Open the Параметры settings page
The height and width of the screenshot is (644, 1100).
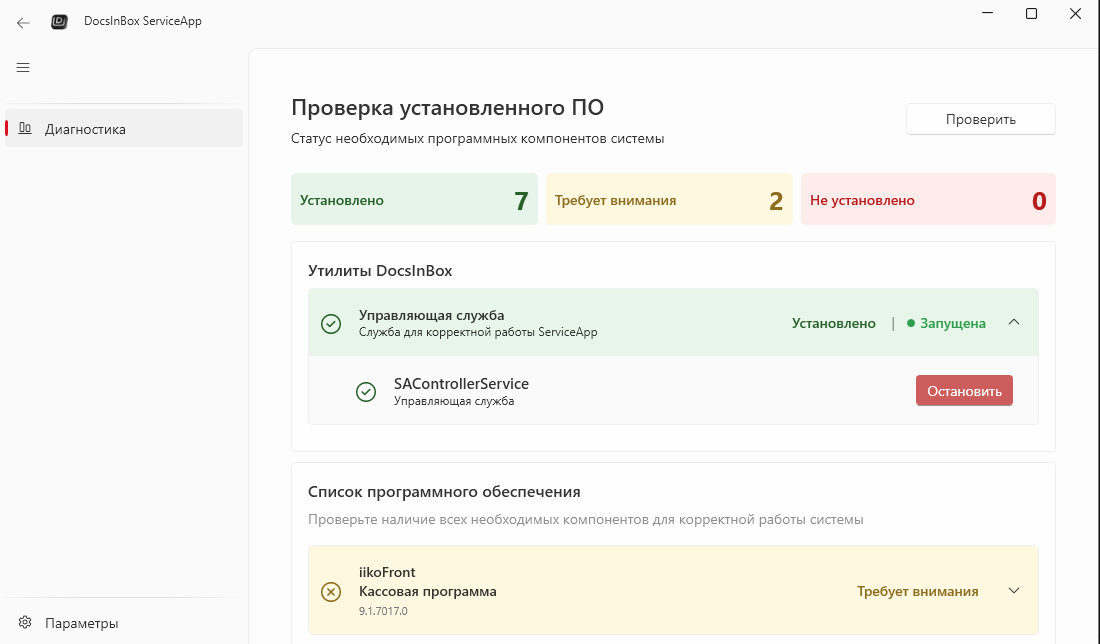tap(82, 623)
